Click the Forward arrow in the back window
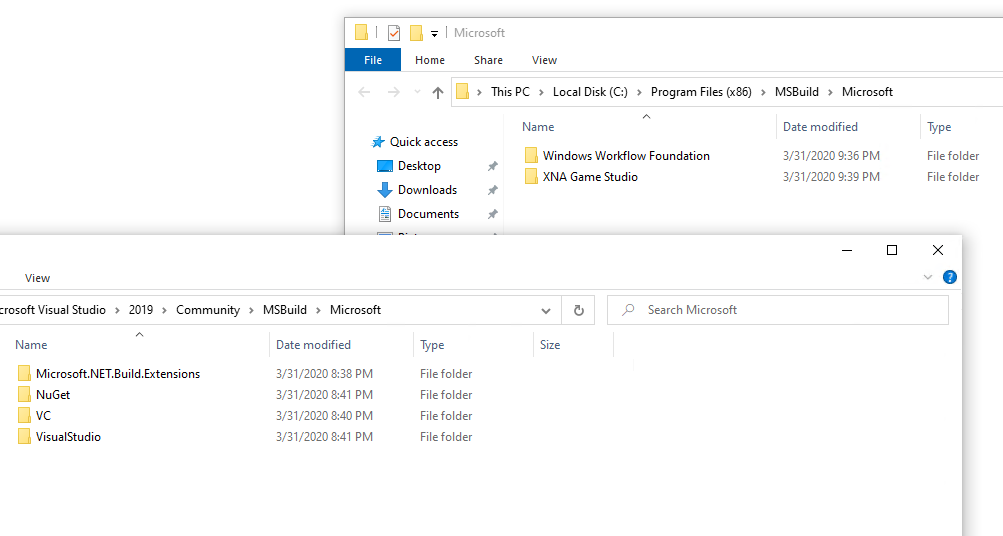 click(393, 92)
